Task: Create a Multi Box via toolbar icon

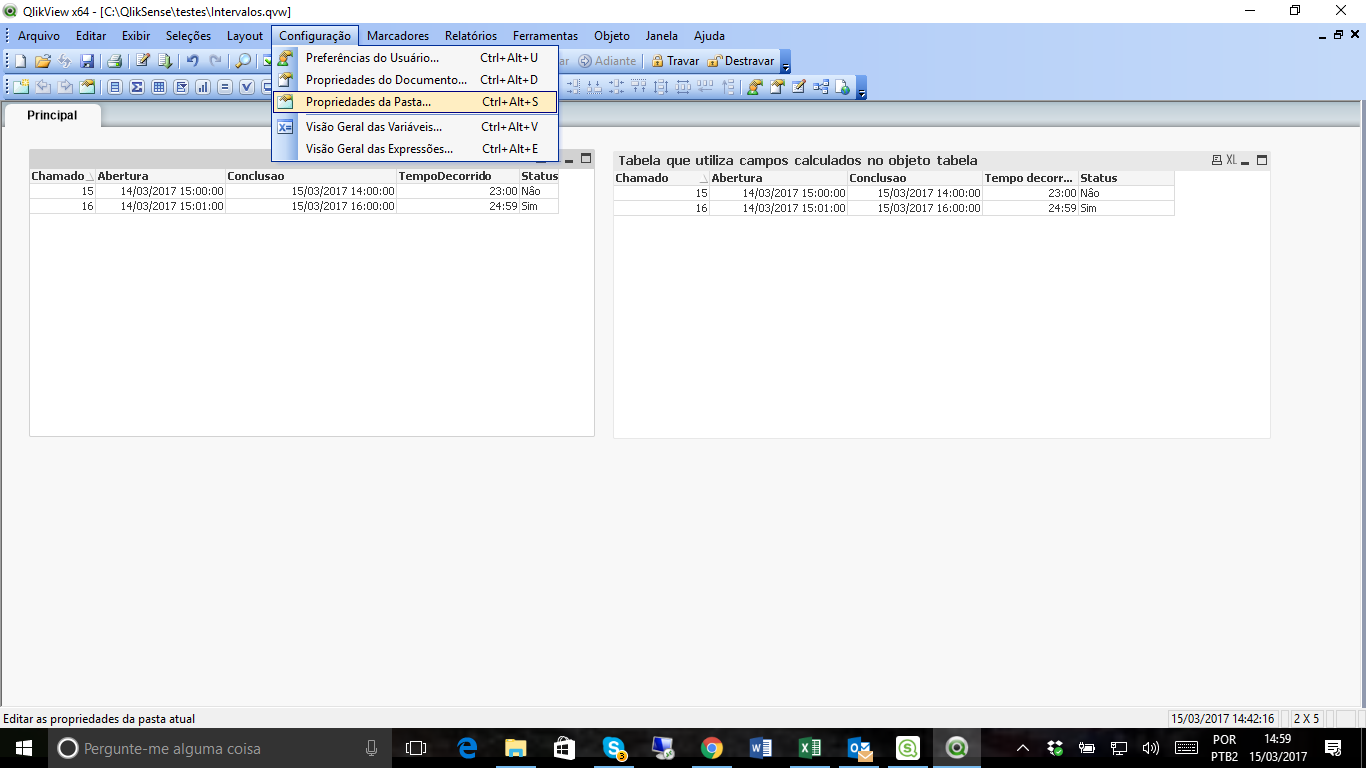Action: [x=181, y=87]
